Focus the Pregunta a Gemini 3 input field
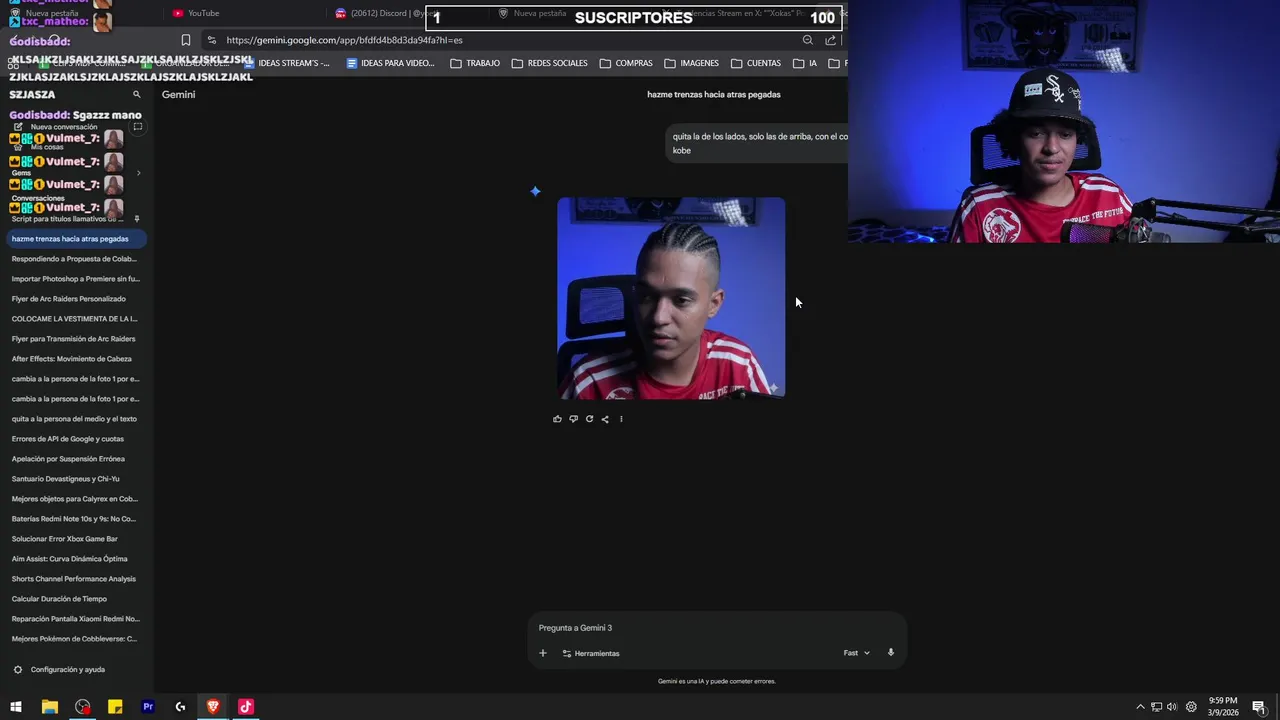This screenshot has height=720, width=1280. [x=716, y=628]
